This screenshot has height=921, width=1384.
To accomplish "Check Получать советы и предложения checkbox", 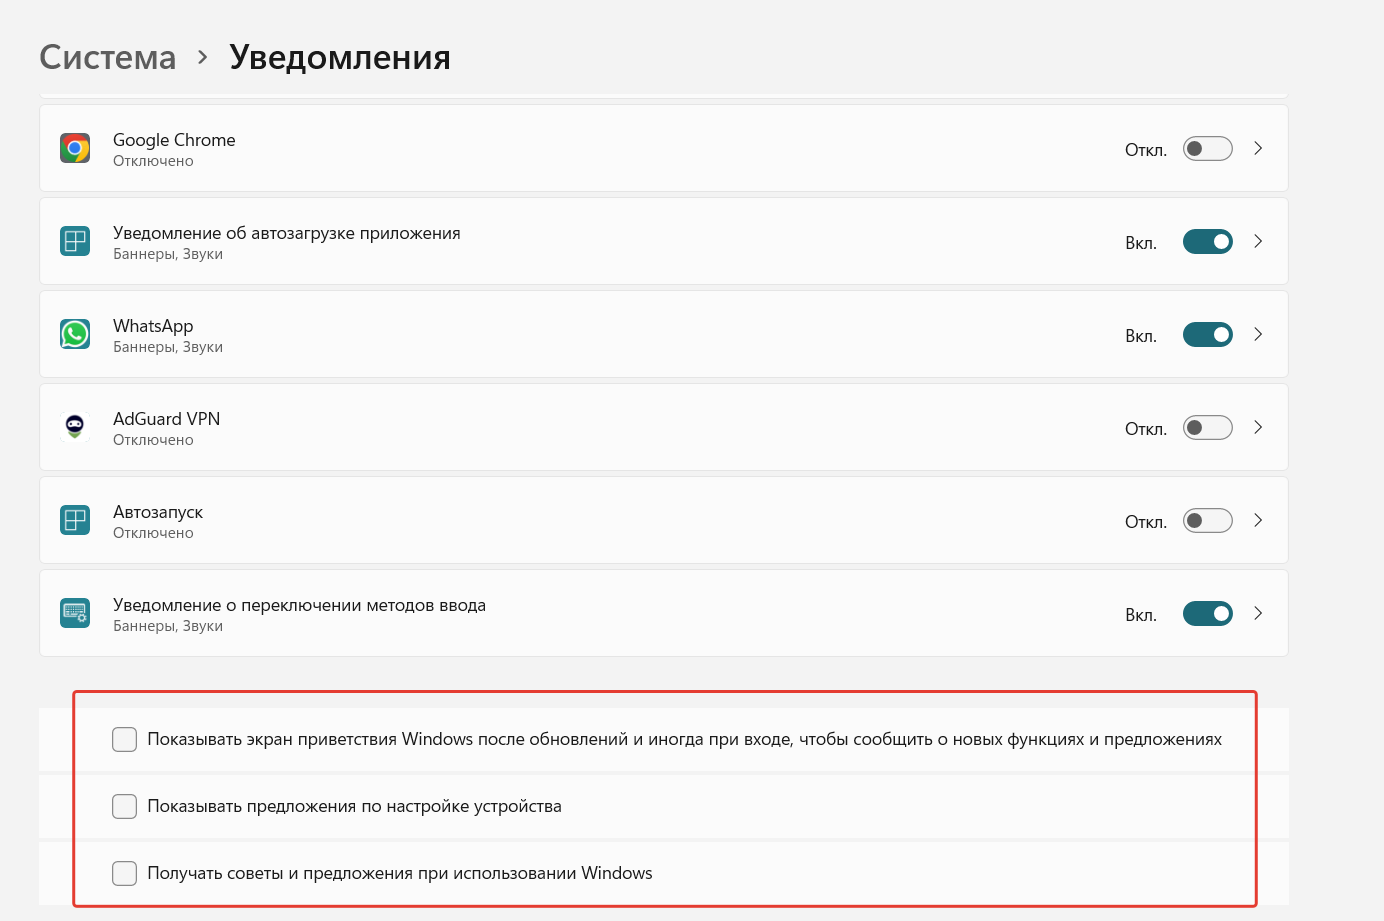I will [125, 873].
